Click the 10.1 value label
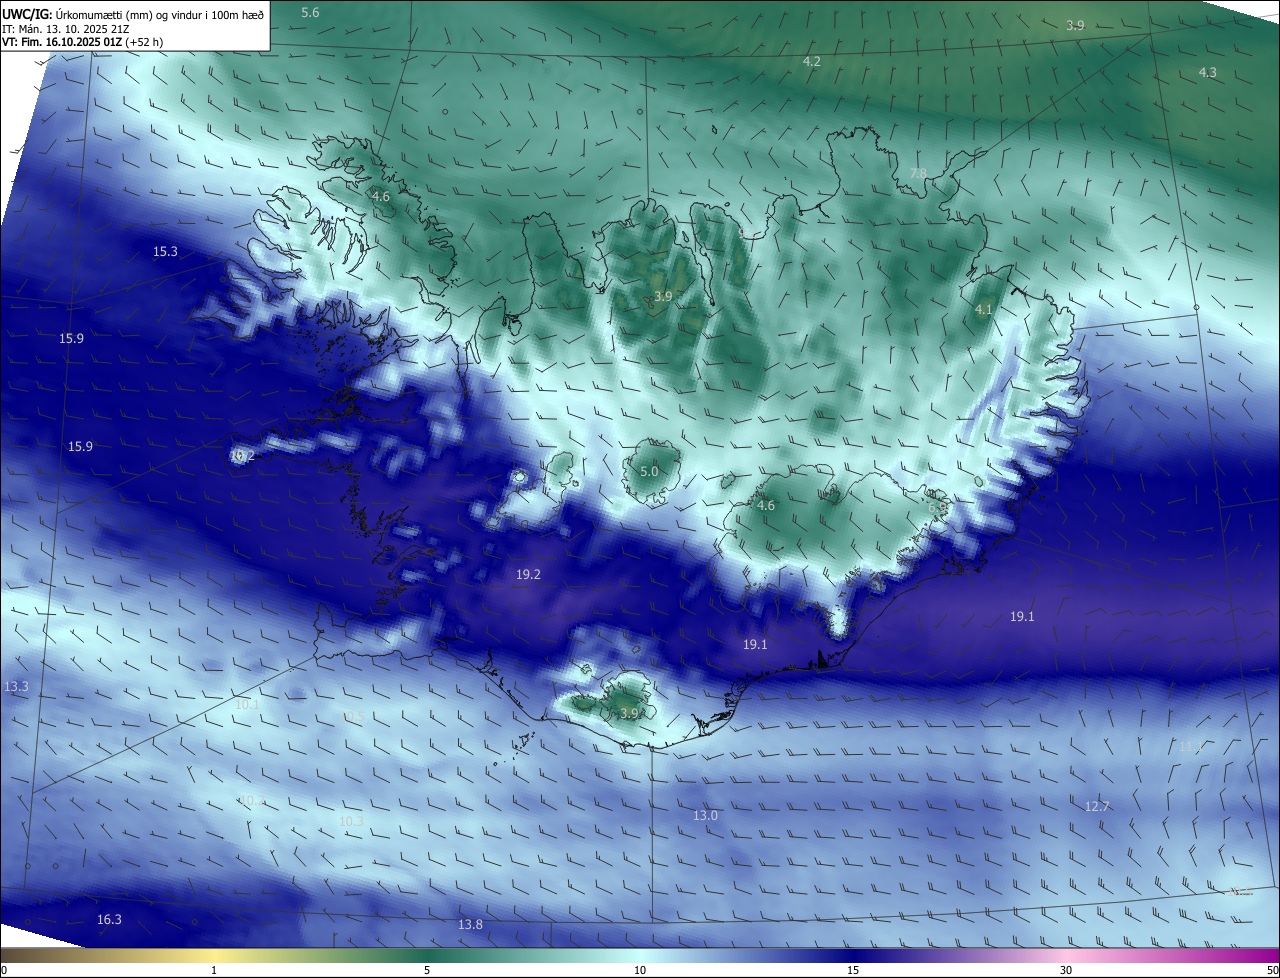The width and height of the screenshot is (1280, 978). pos(247,705)
